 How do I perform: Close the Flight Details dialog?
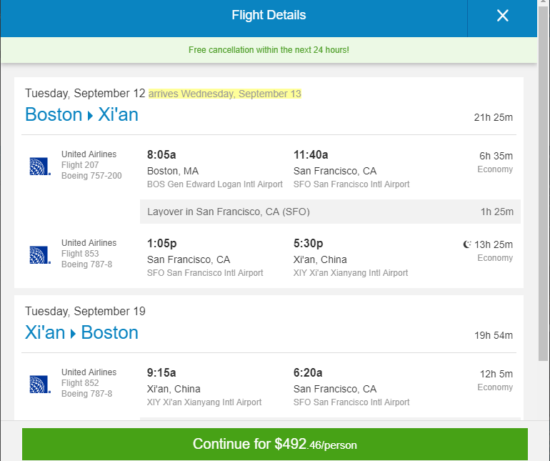pos(502,15)
